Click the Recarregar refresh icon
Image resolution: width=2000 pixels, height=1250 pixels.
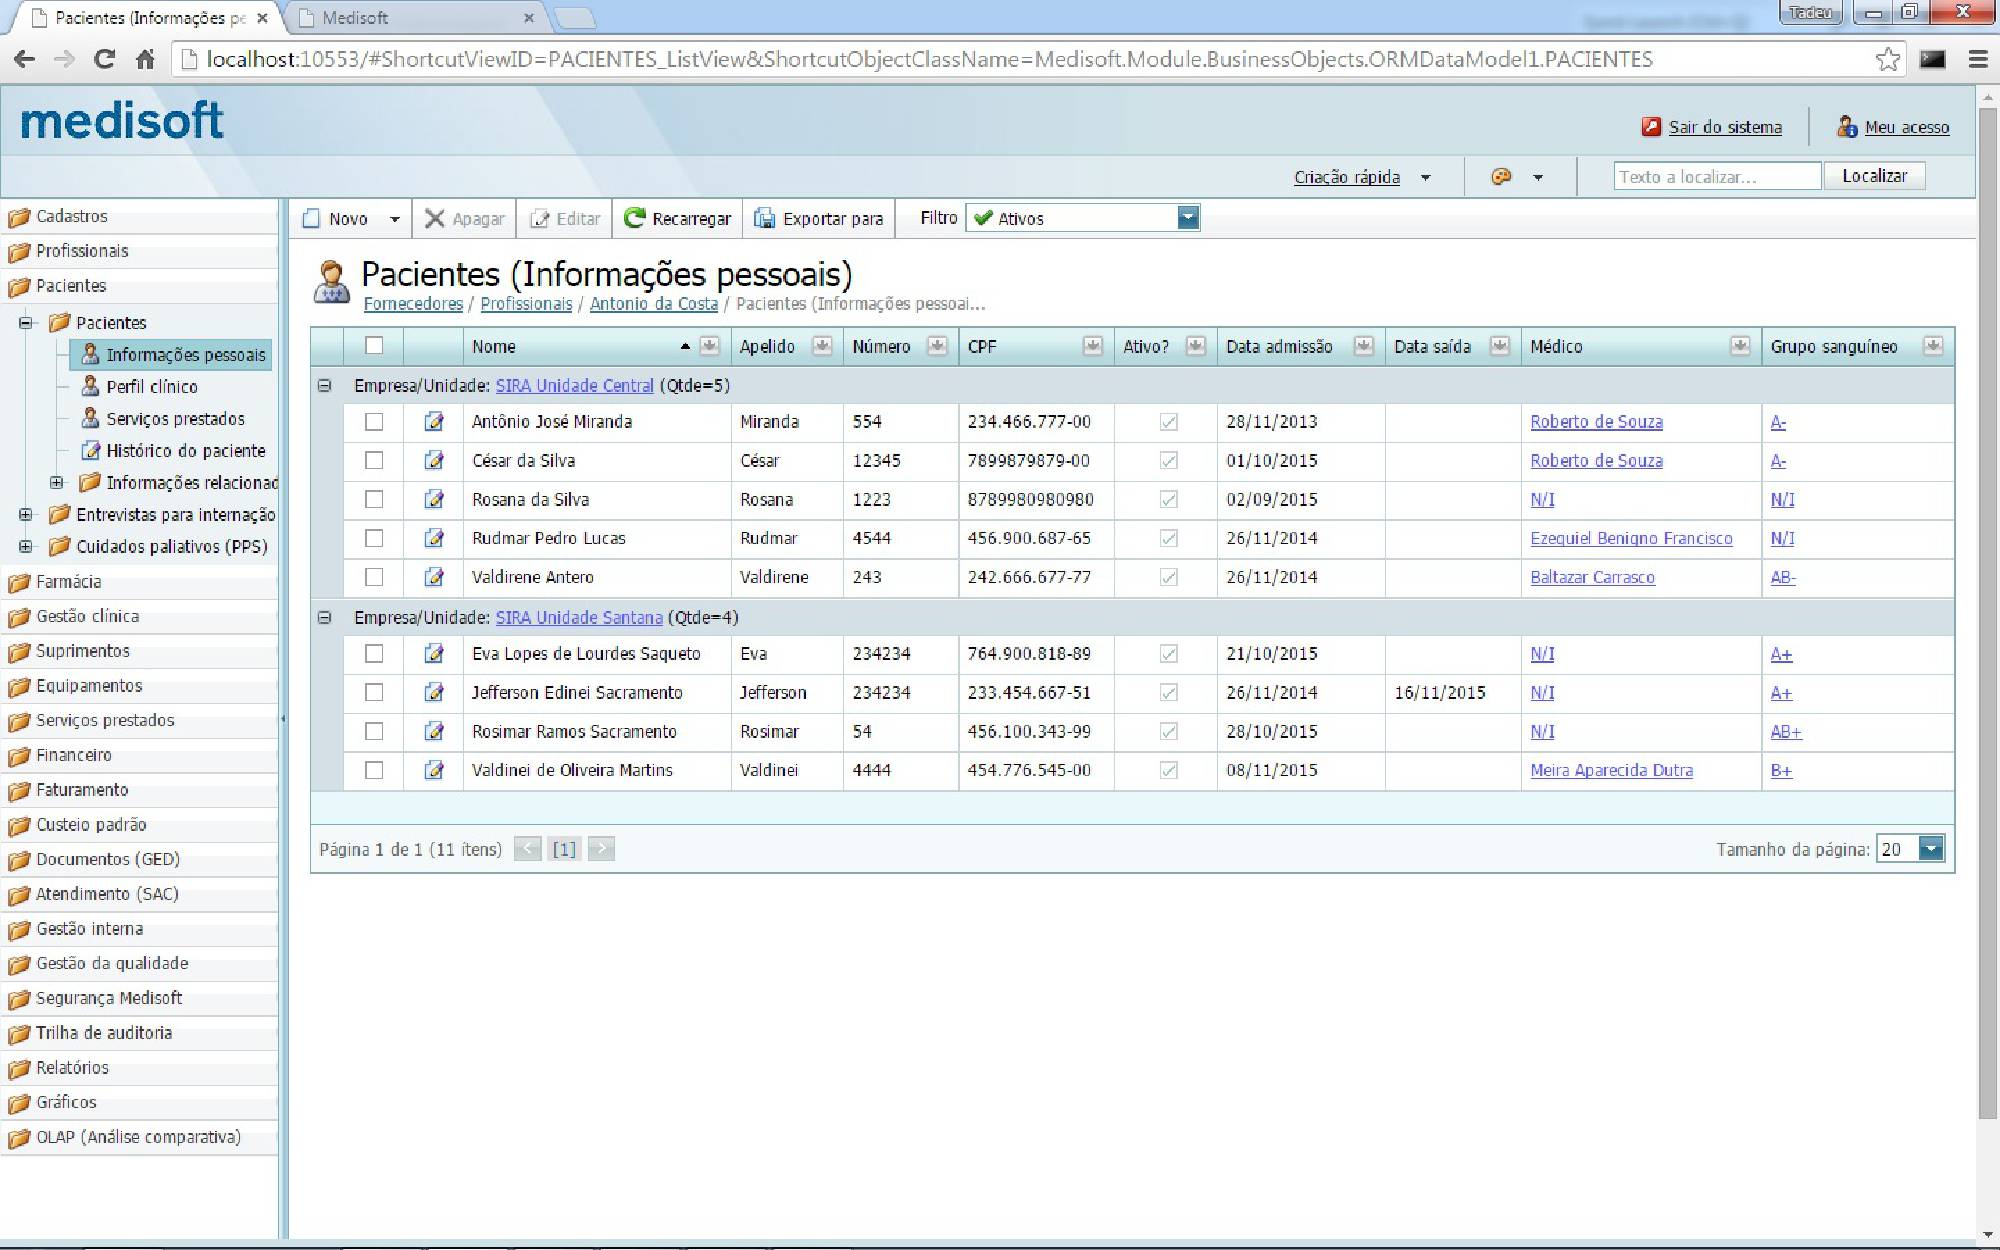[634, 218]
